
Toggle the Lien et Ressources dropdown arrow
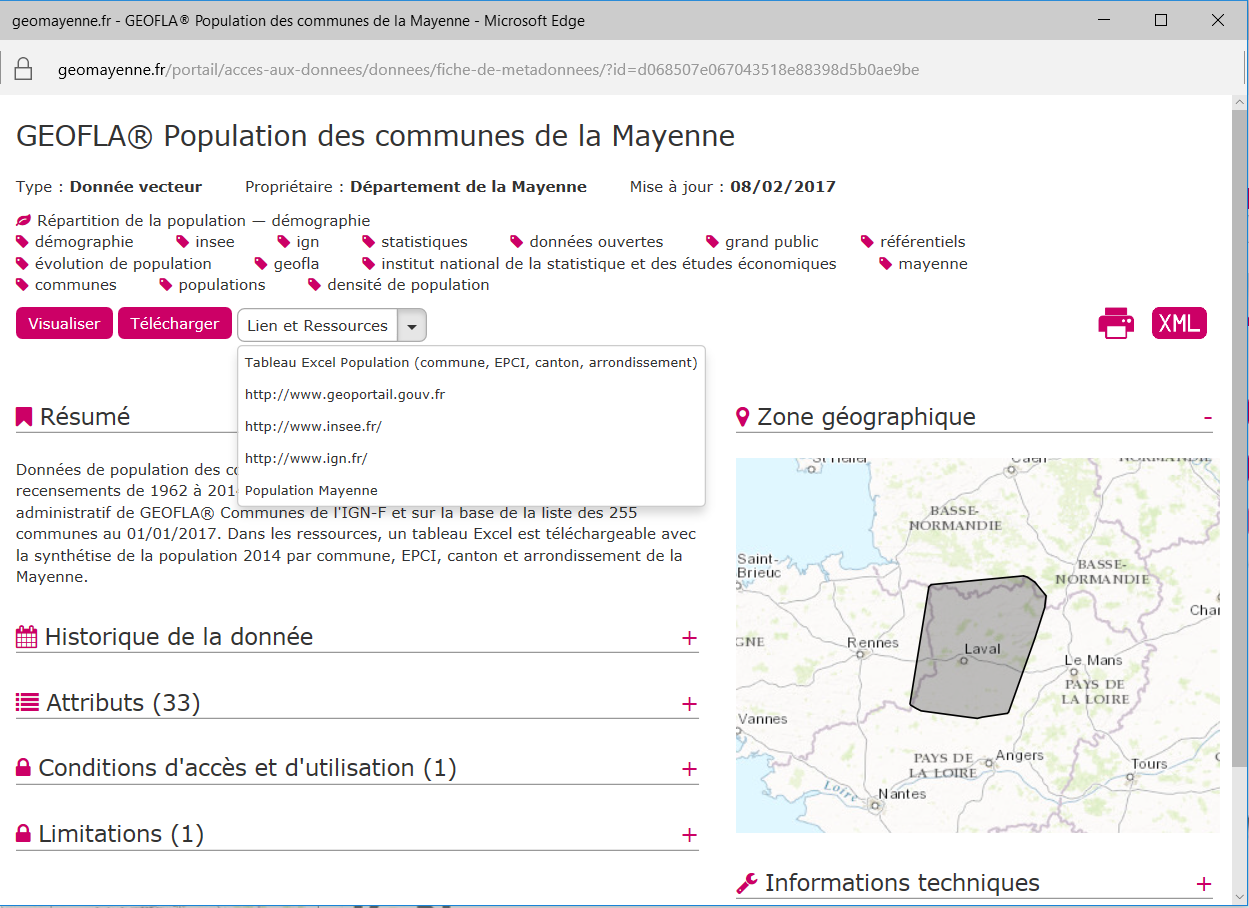[x=412, y=326]
